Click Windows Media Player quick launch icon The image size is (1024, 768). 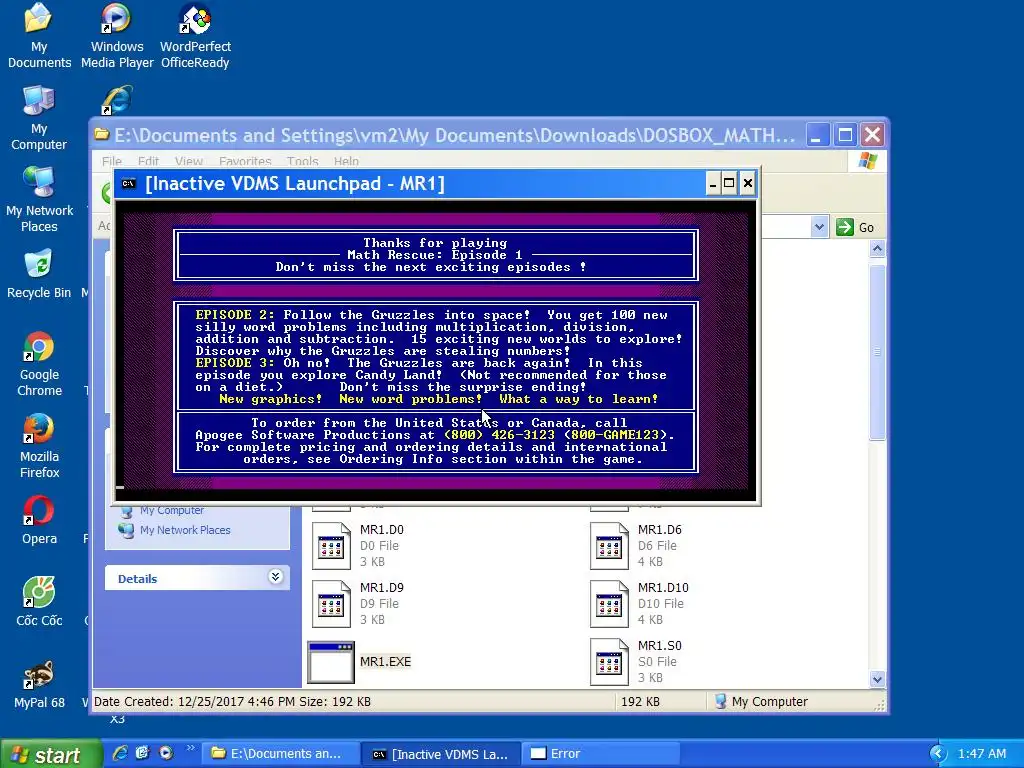click(x=166, y=753)
